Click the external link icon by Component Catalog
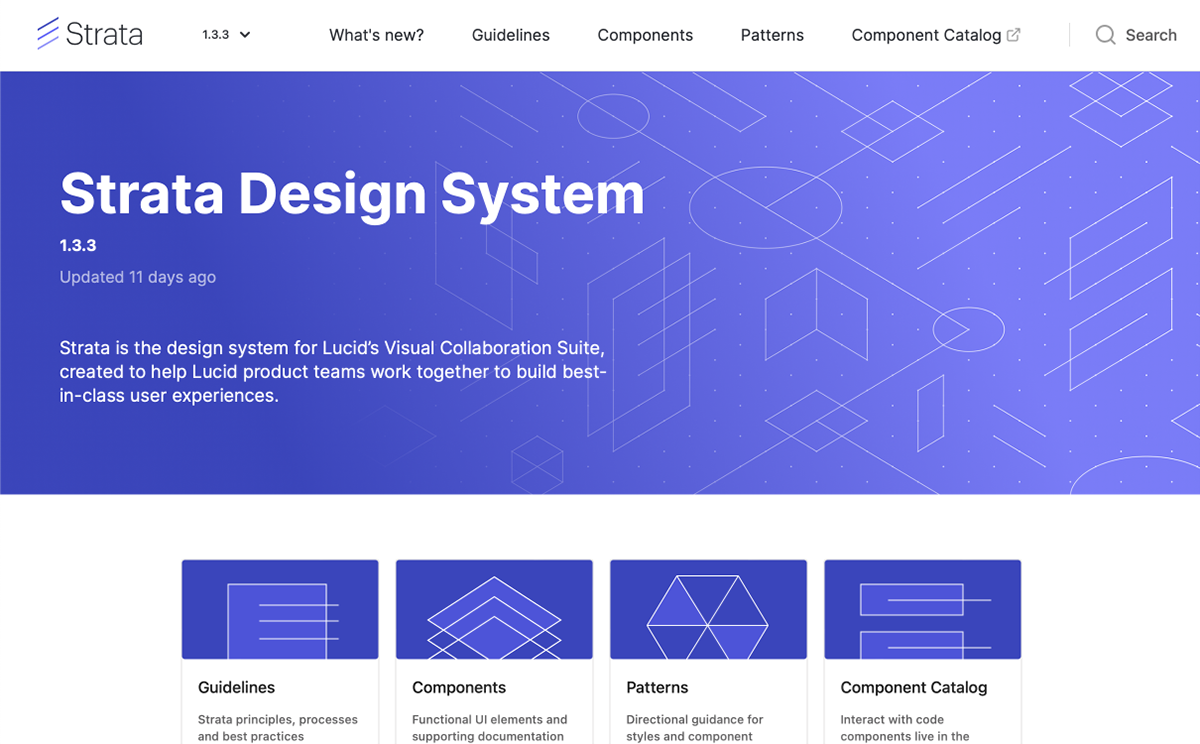 pyautogui.click(x=1013, y=35)
